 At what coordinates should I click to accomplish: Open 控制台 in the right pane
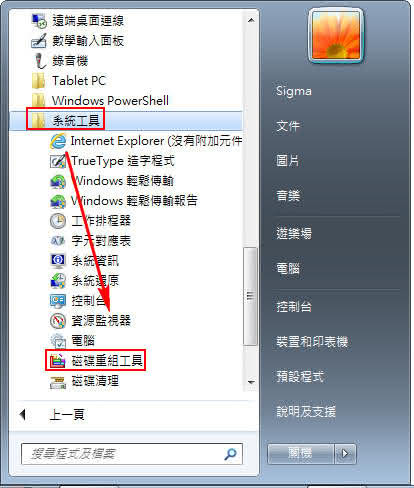coord(294,307)
